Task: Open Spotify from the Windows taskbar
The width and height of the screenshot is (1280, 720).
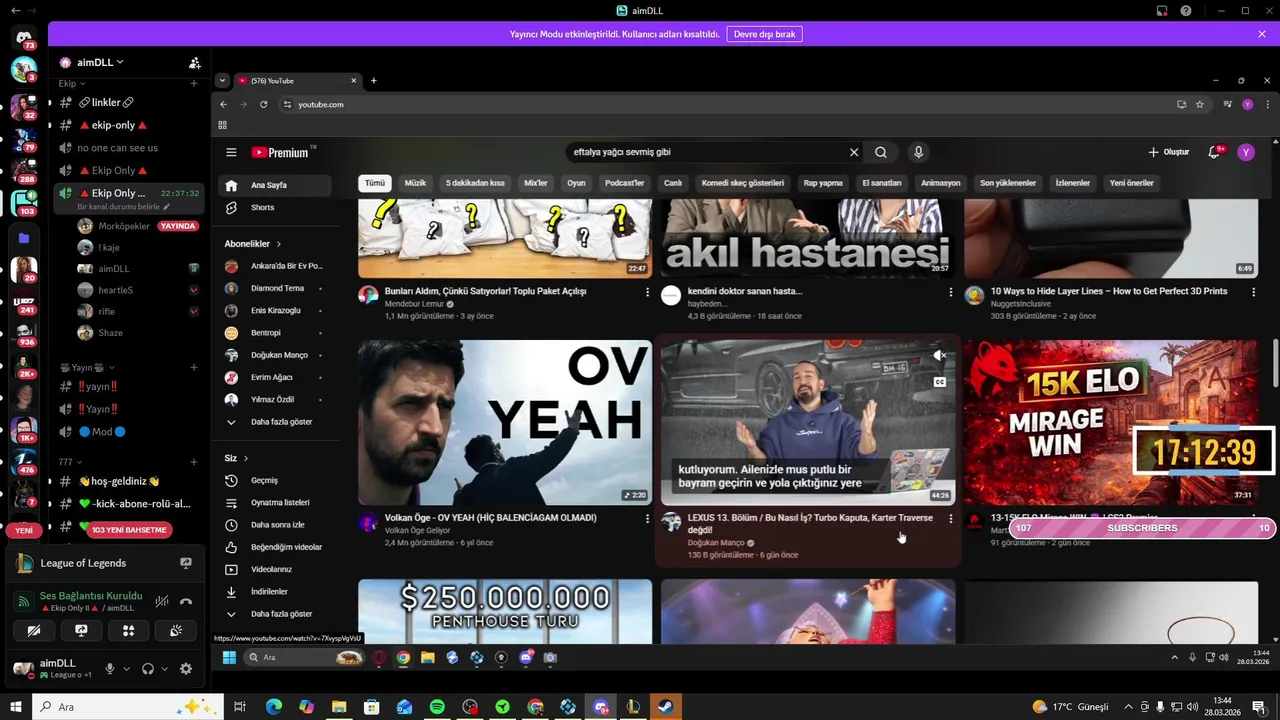Action: (x=437, y=707)
